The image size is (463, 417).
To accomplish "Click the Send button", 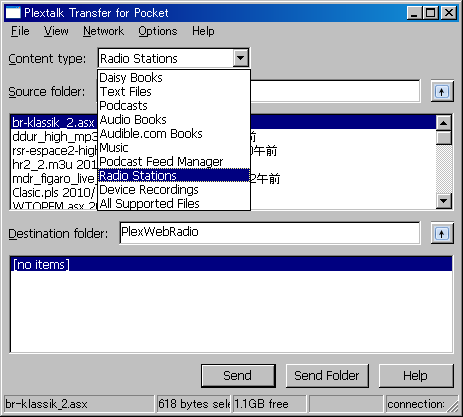I will pyautogui.click(x=238, y=376).
